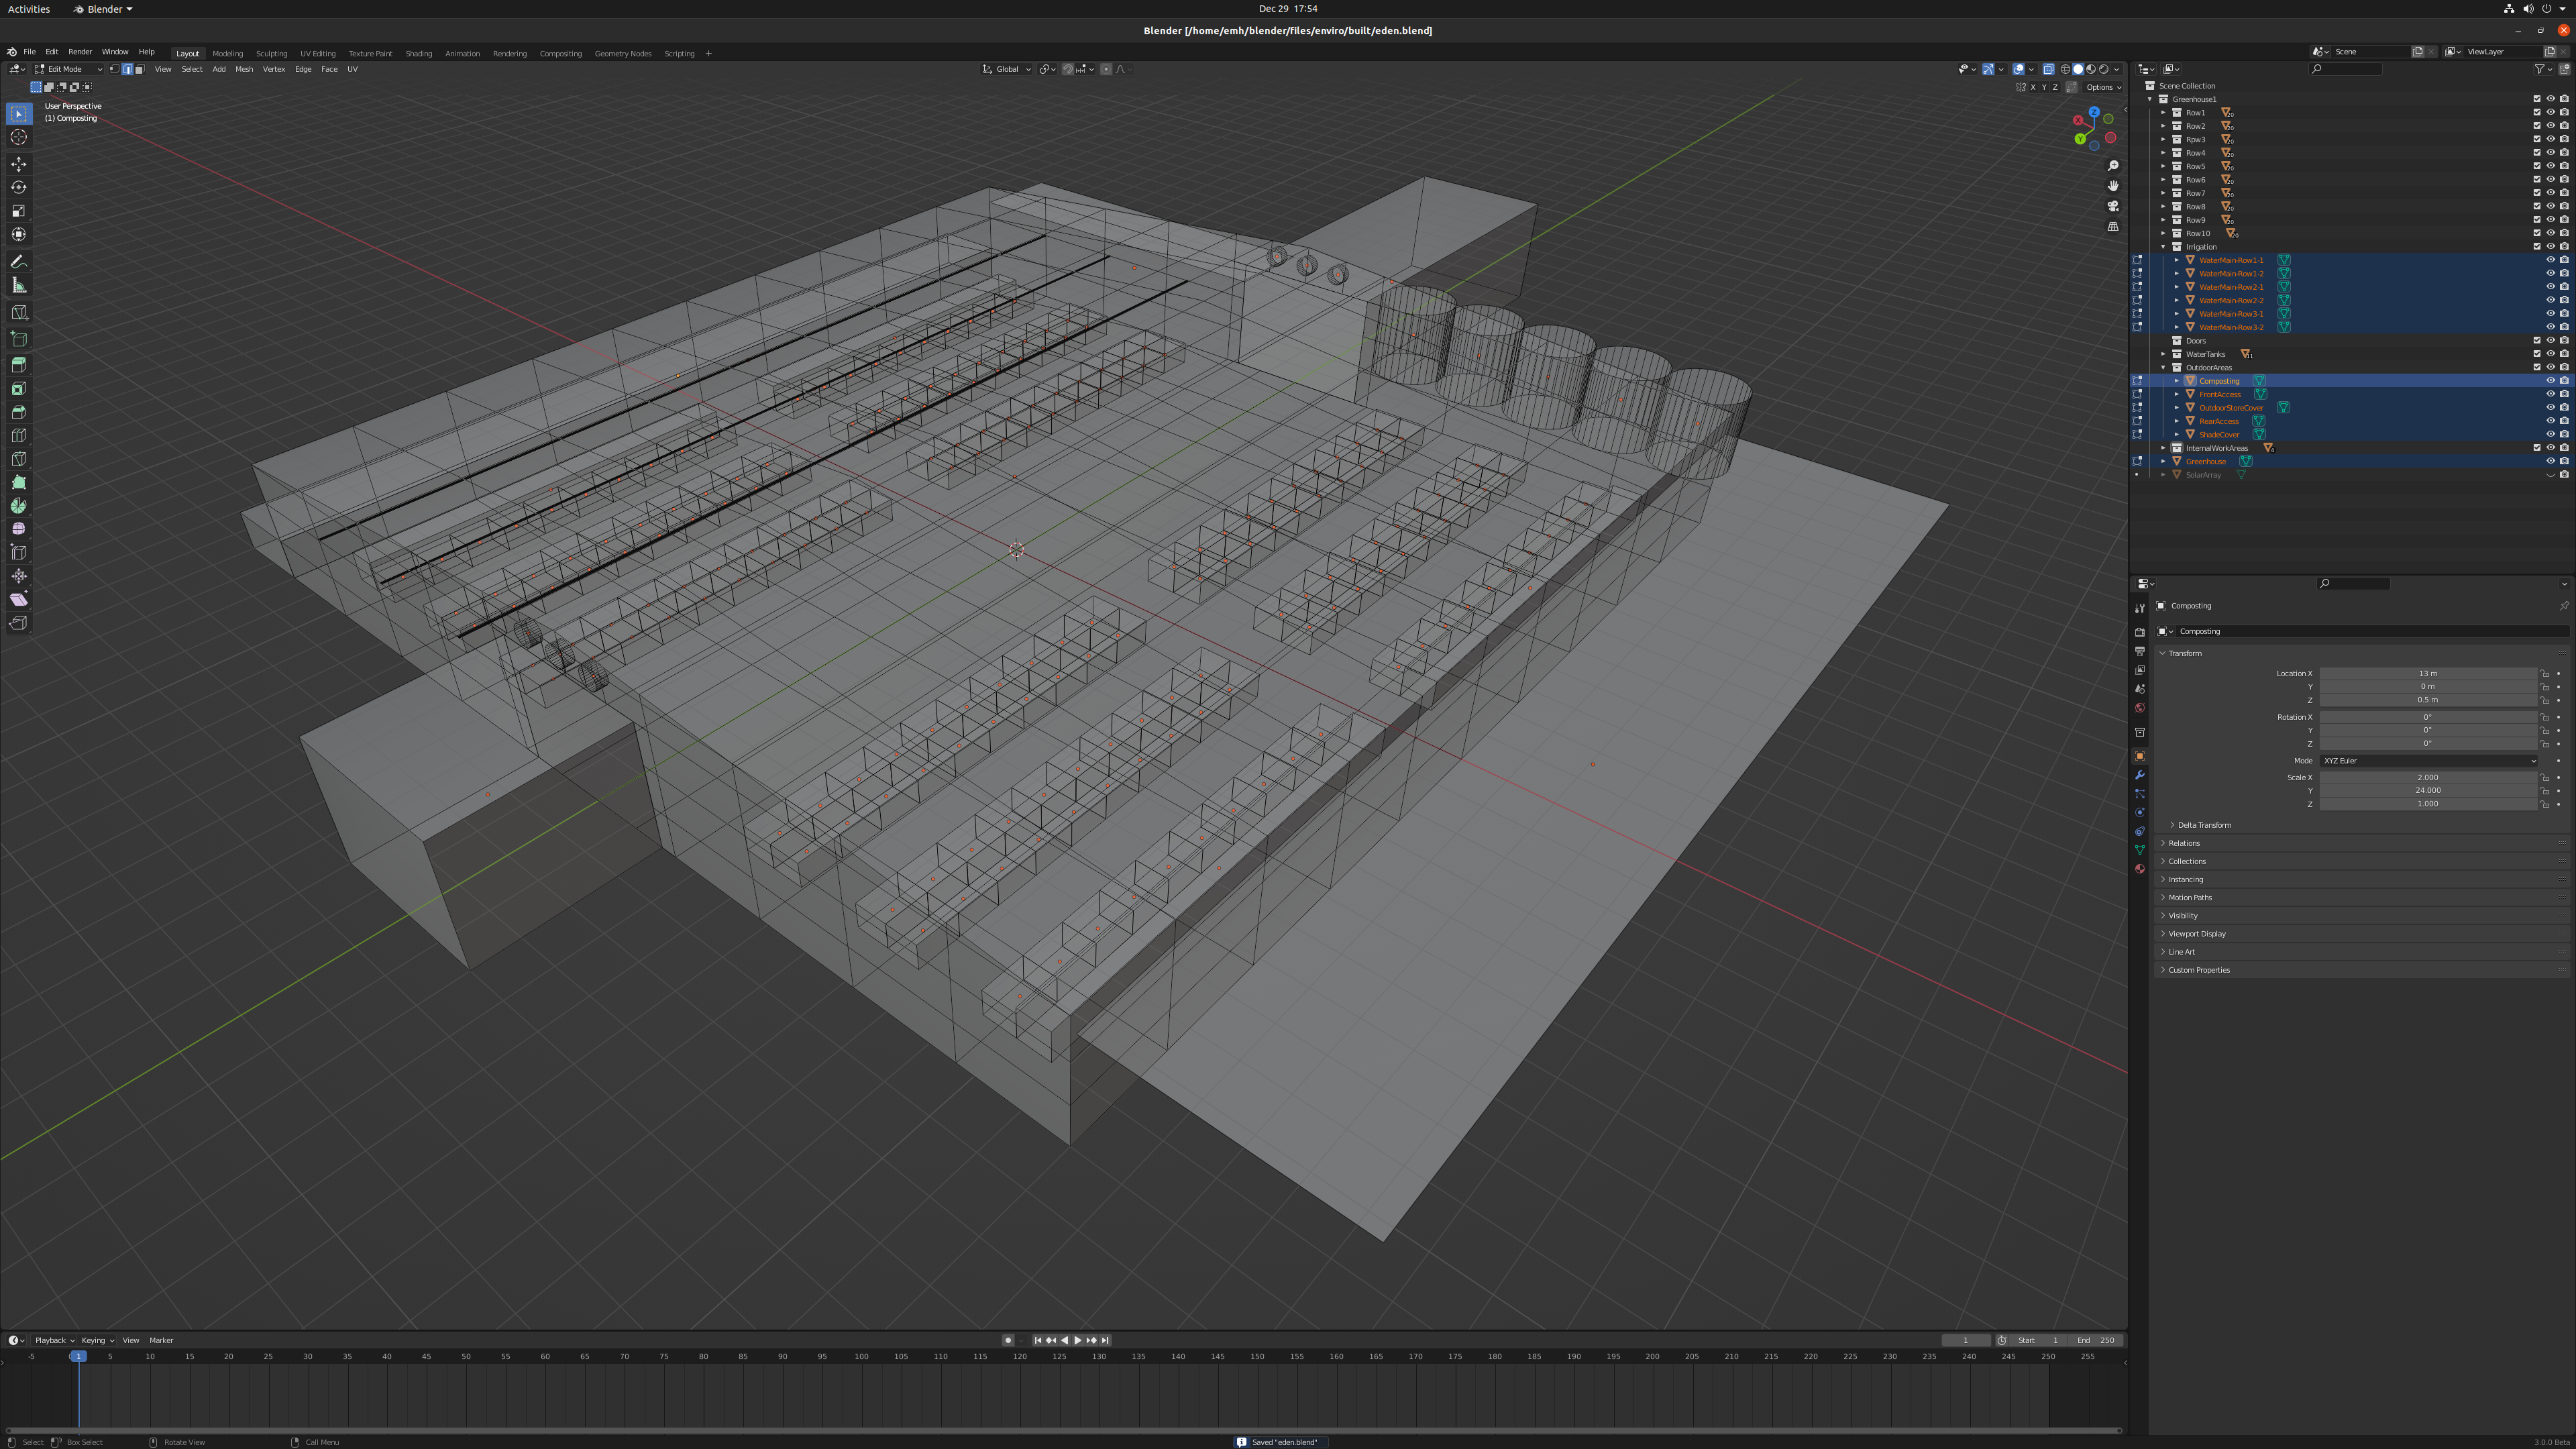Click the viewport zoom magnifier icon

pos(2113,166)
